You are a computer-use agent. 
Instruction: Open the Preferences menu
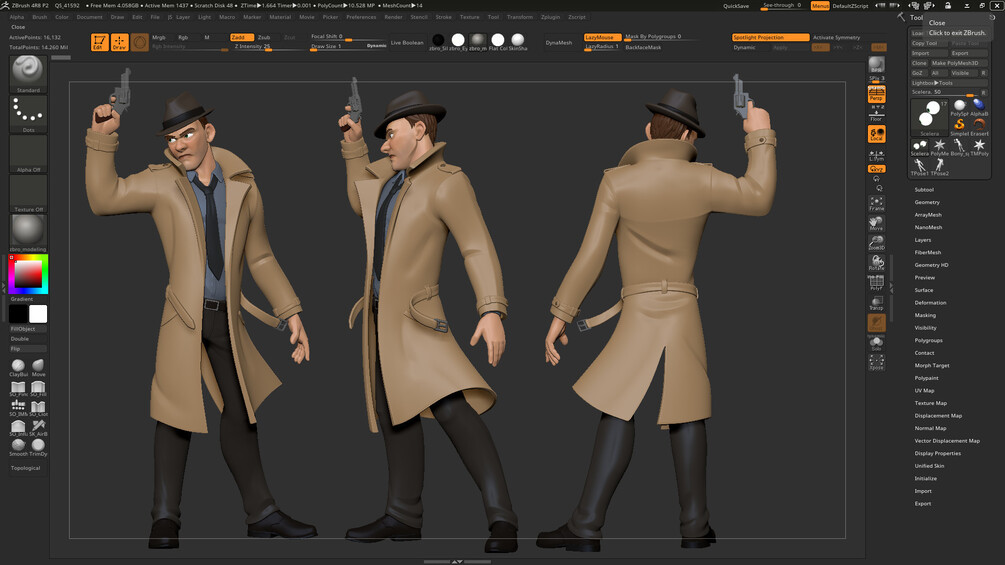pos(361,17)
